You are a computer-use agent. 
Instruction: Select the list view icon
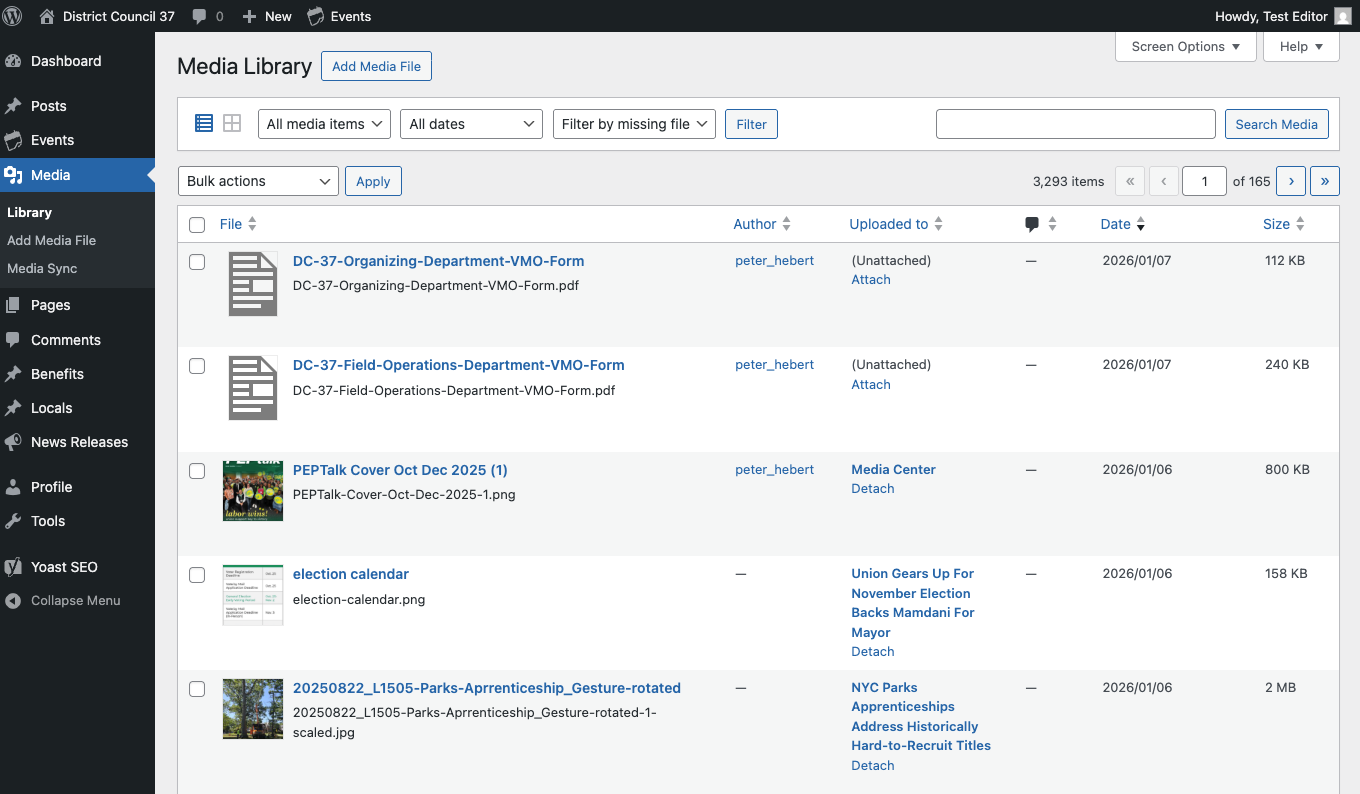(203, 123)
